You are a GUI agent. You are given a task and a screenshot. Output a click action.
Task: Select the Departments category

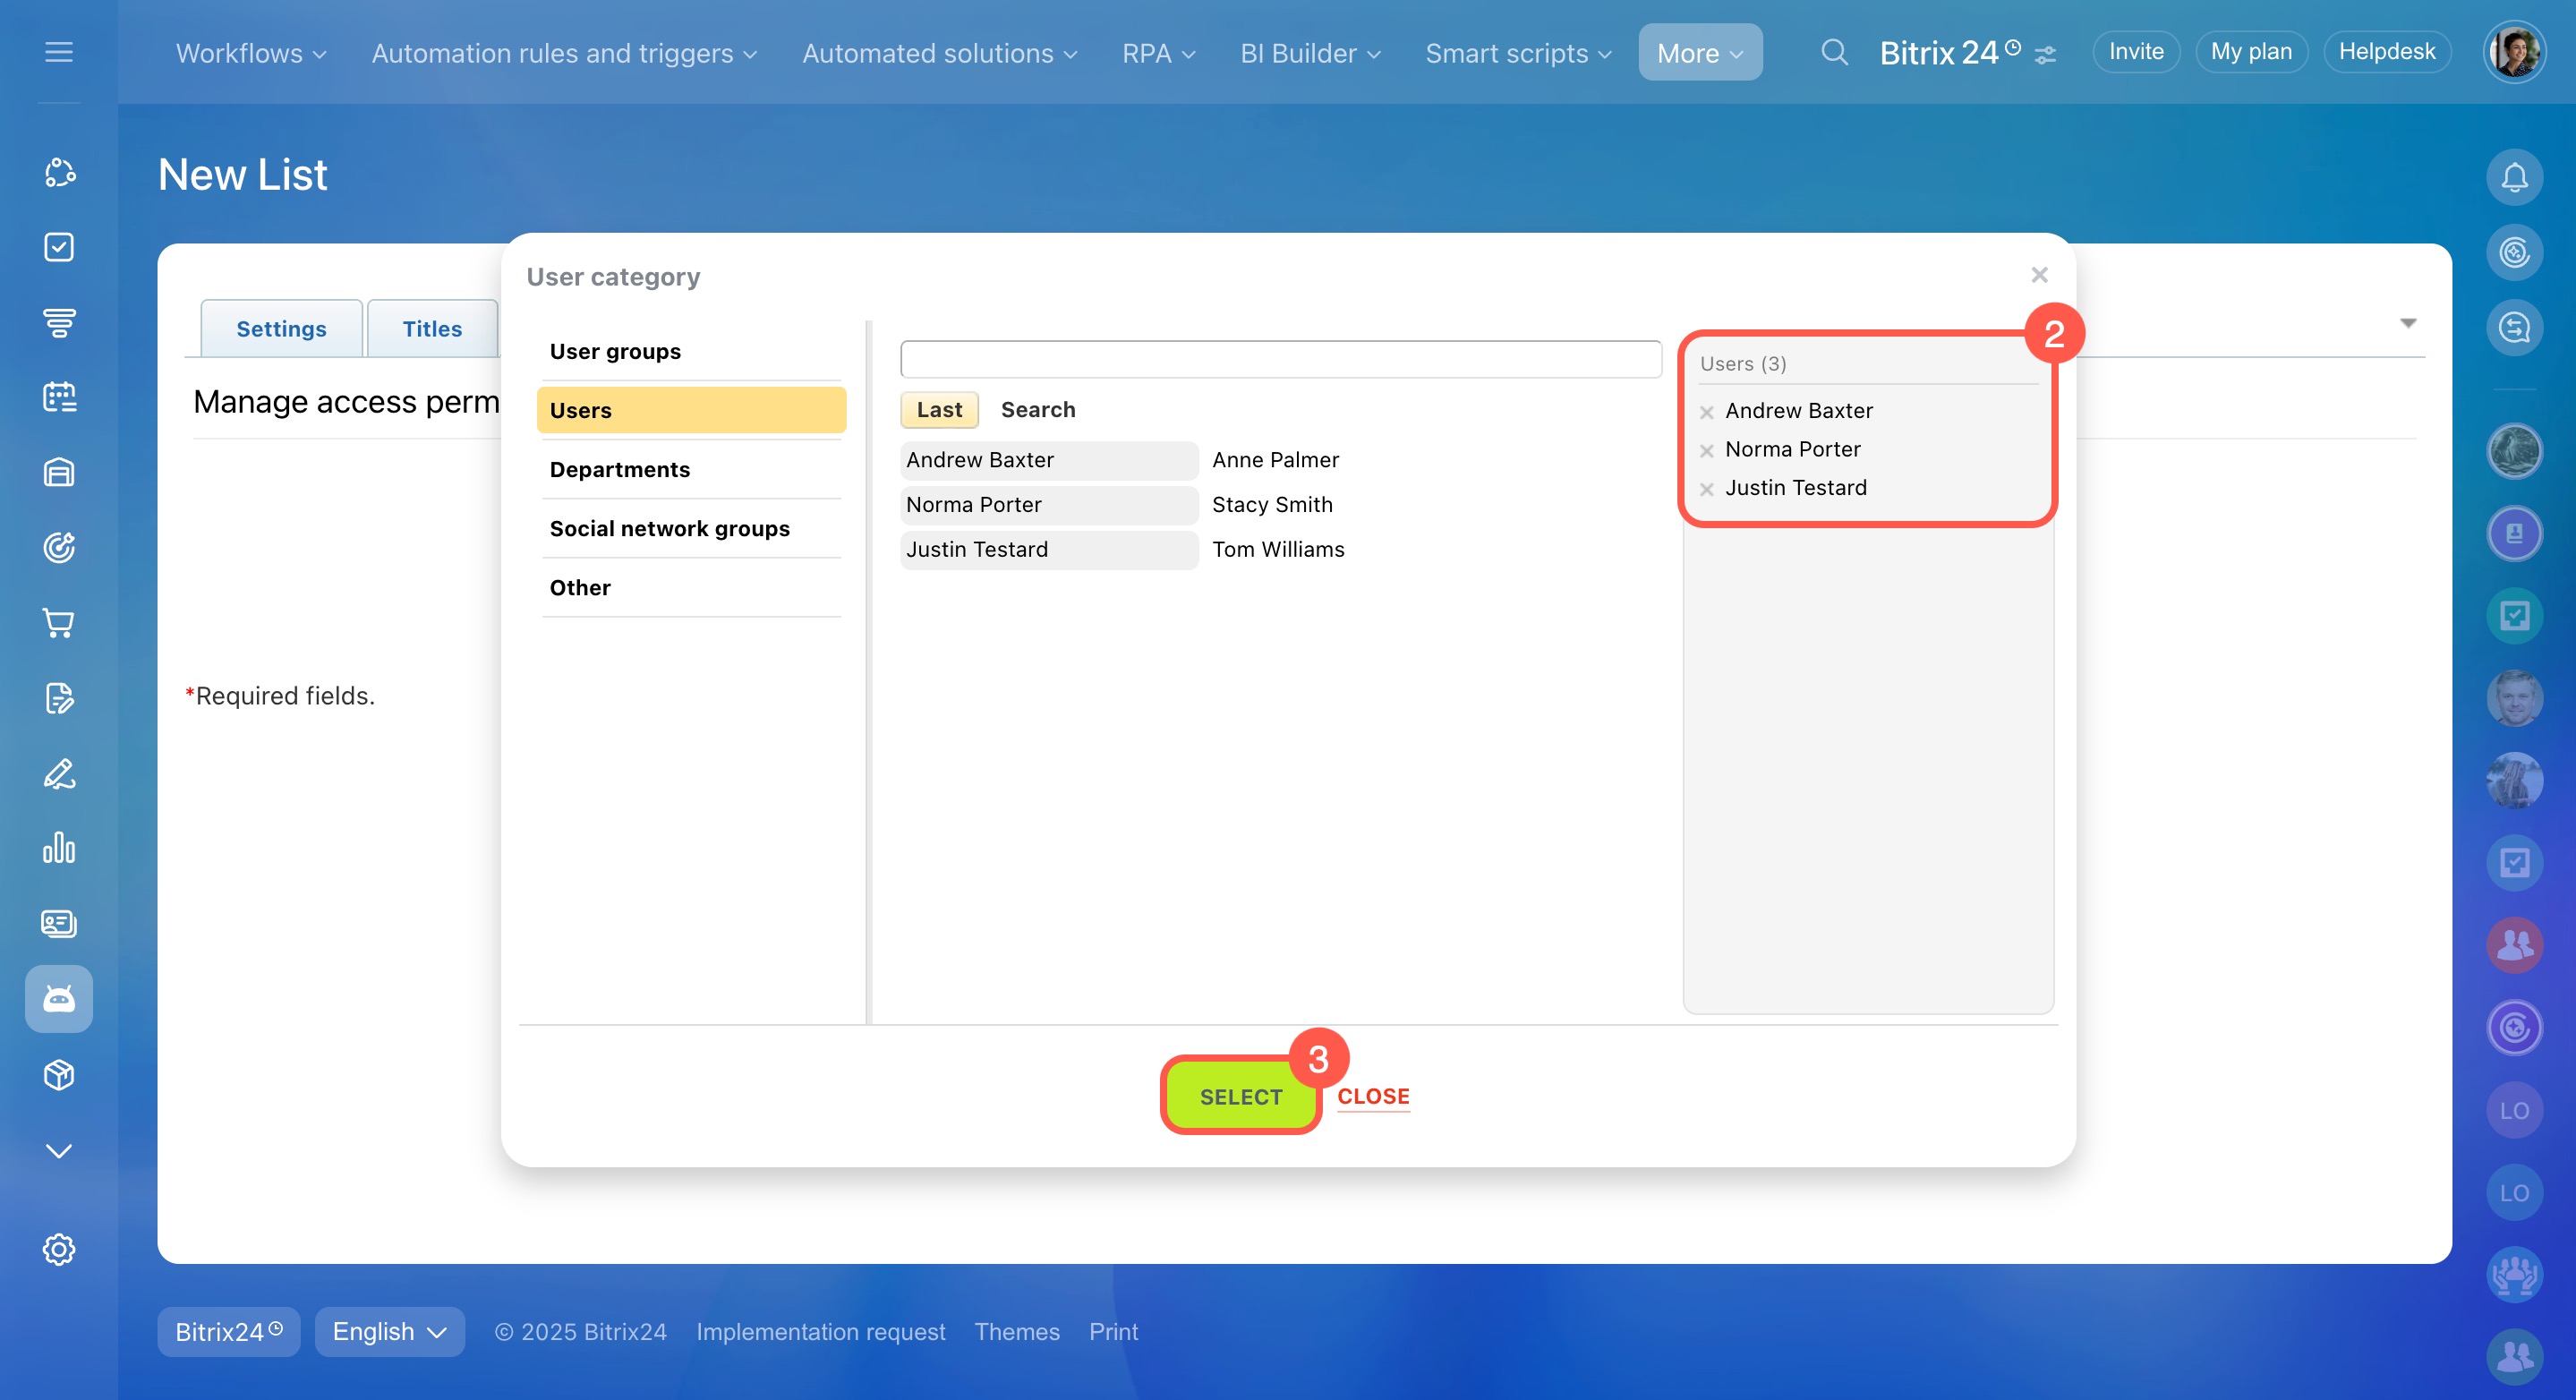(x=691, y=469)
